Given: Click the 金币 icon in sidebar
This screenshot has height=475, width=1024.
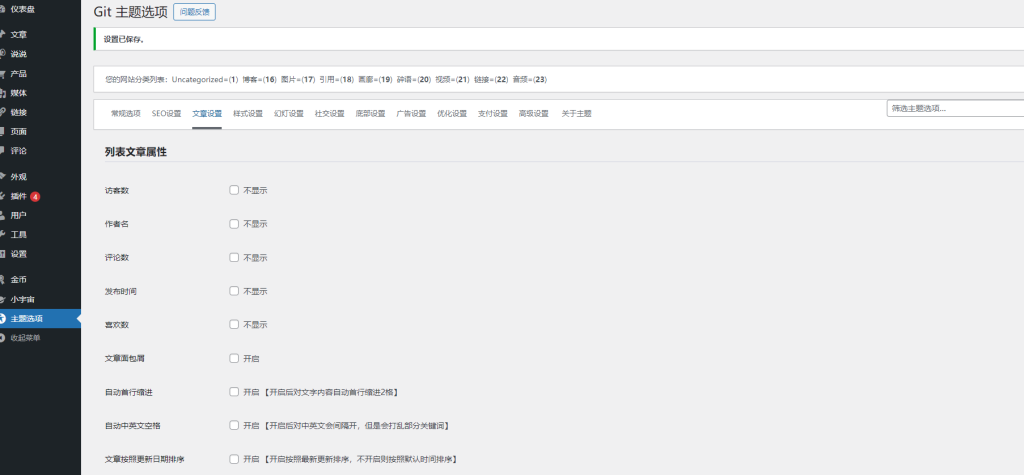Looking at the screenshot, I should tap(2, 280).
